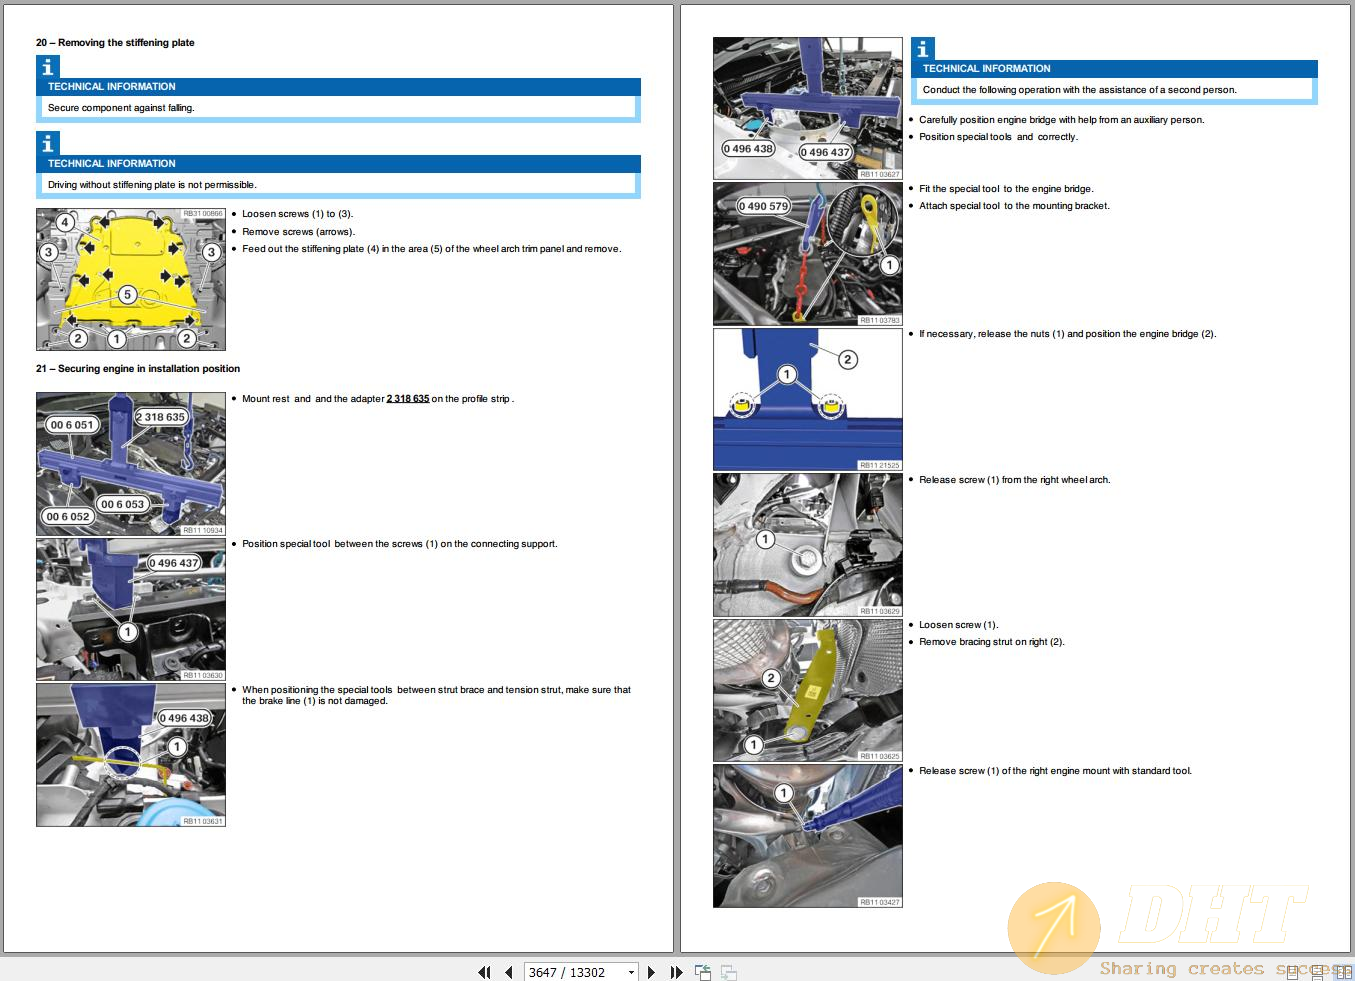The height and width of the screenshot is (981, 1355).
Task: Open the page number dropdown arrow
Action: (631, 972)
